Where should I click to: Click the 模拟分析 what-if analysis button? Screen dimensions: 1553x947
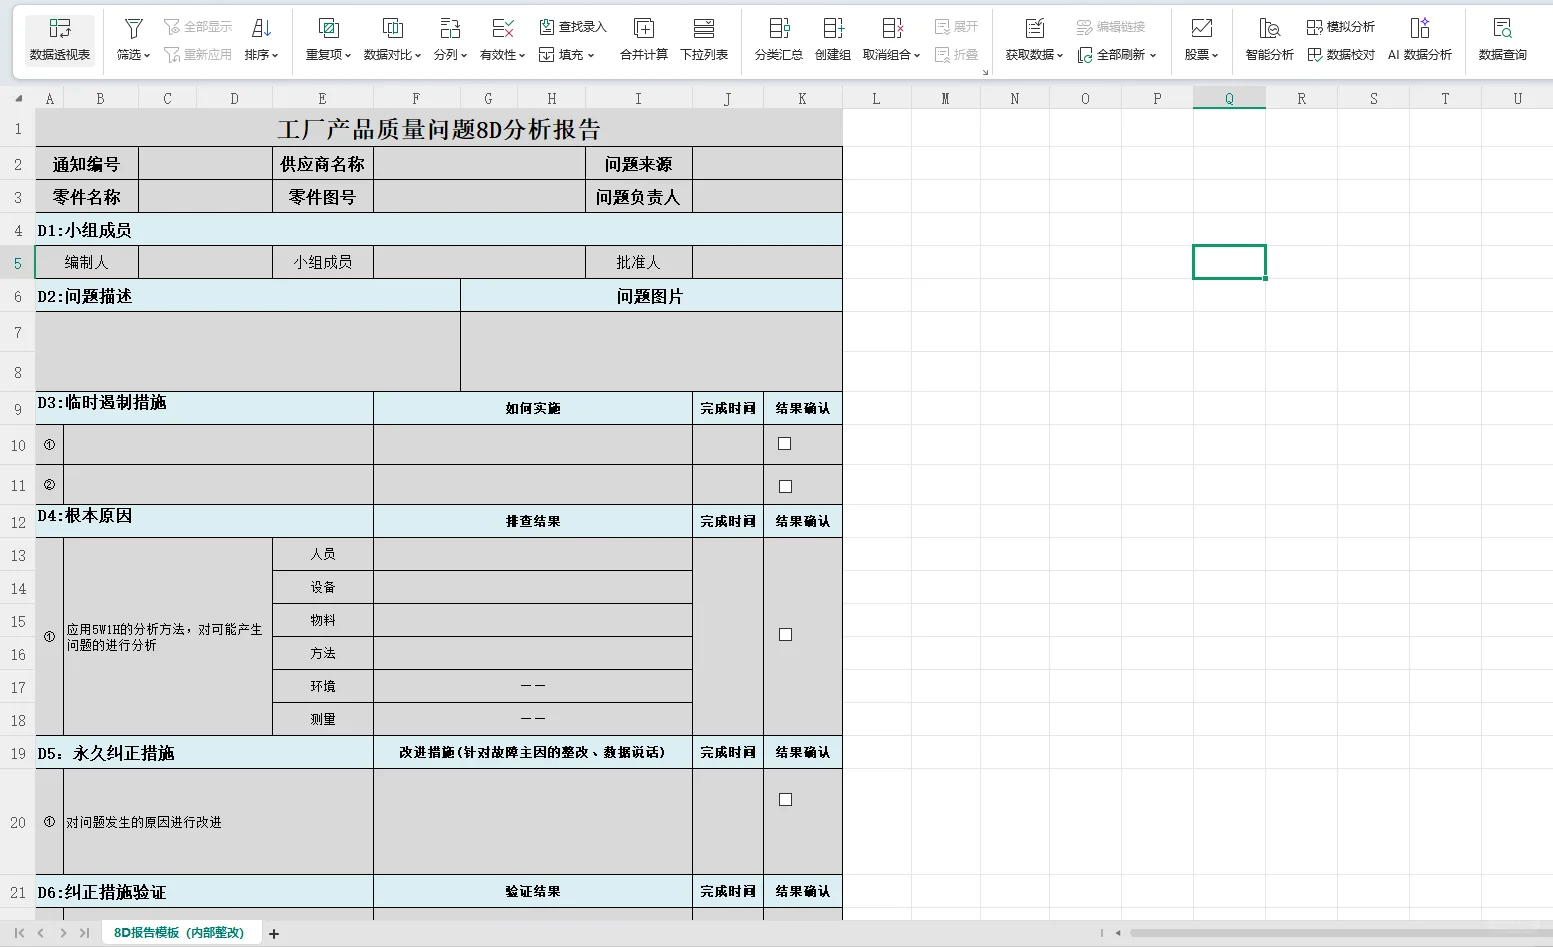coord(1341,27)
